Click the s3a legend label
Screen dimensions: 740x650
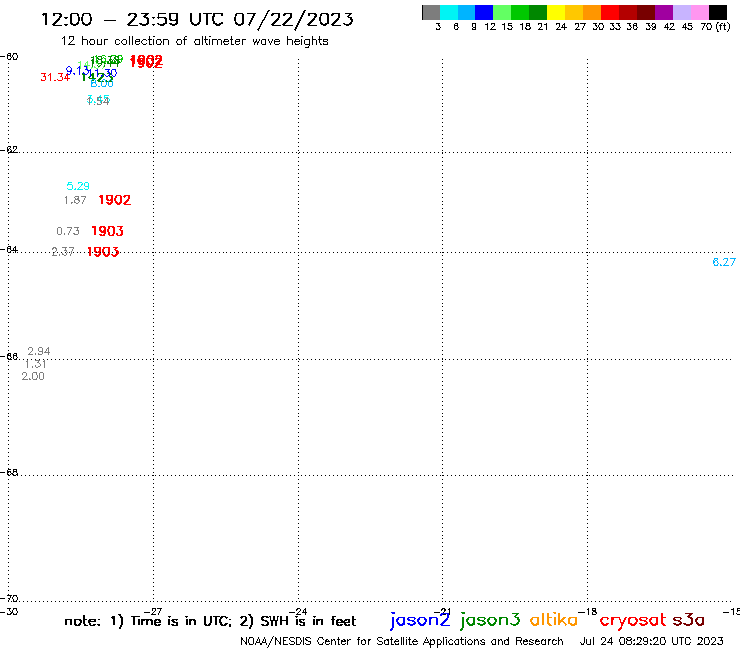coord(688,620)
